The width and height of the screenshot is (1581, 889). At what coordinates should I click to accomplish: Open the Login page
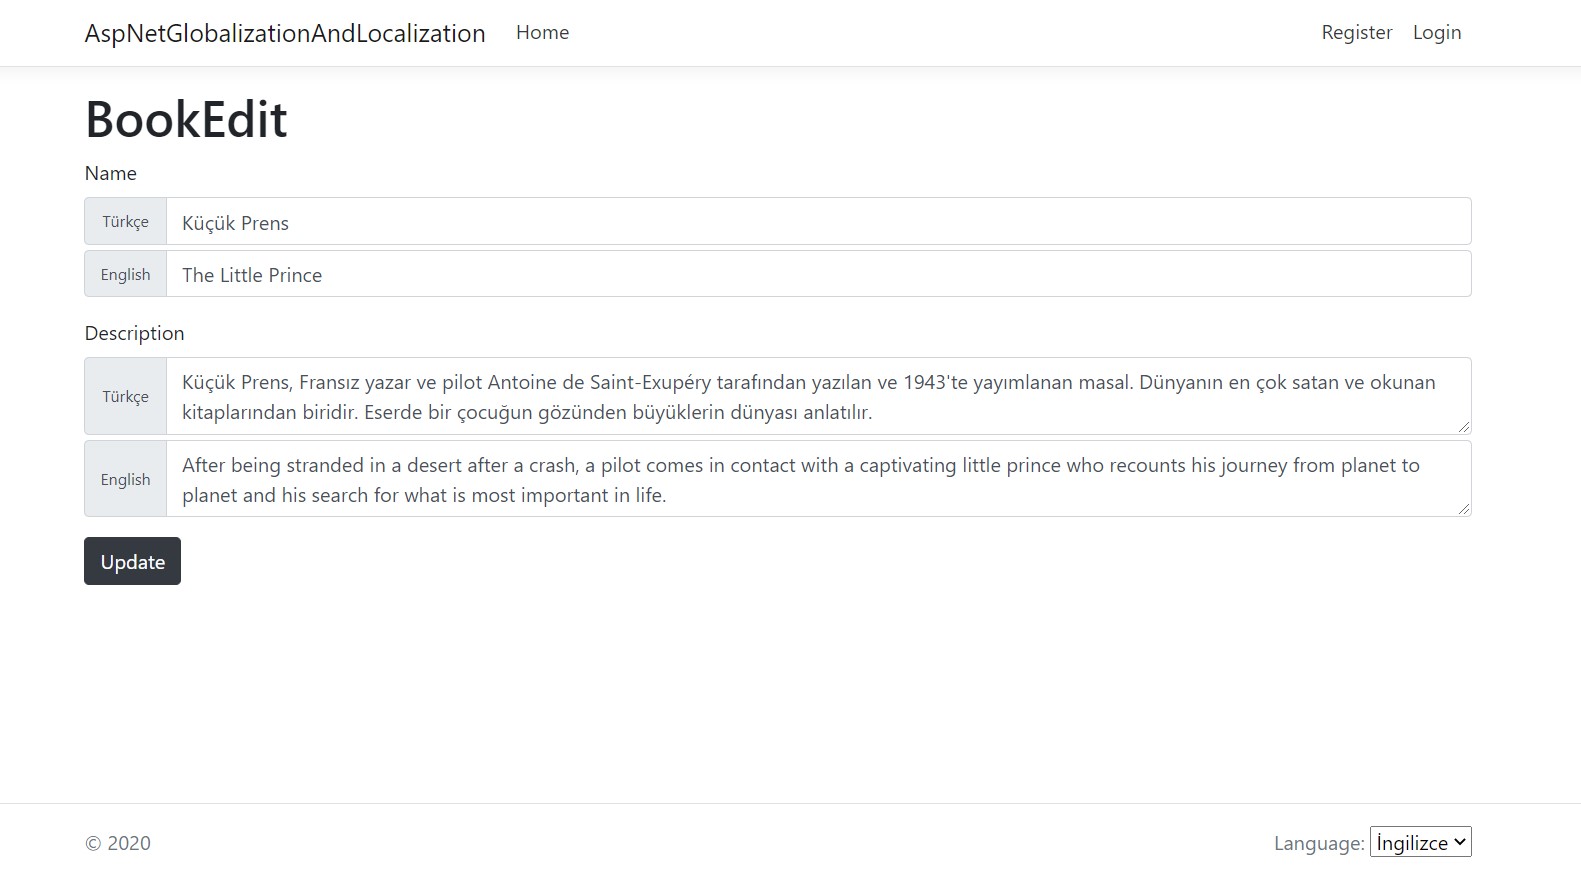point(1437,32)
